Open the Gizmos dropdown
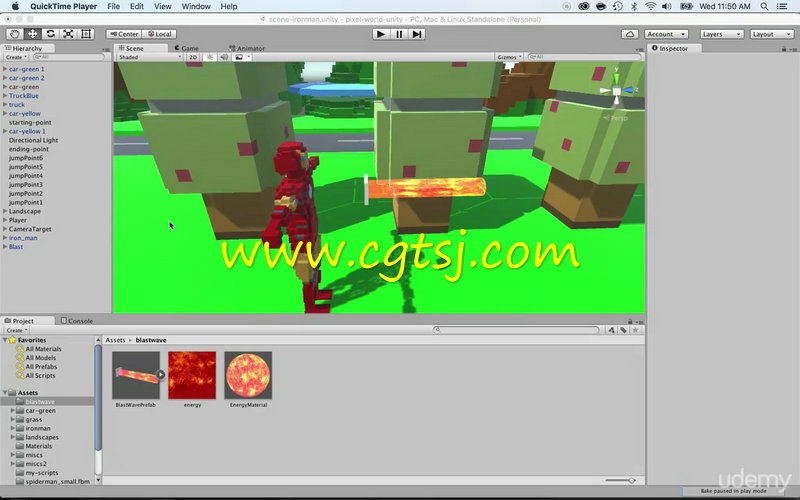This screenshot has width=800, height=500. pos(509,57)
